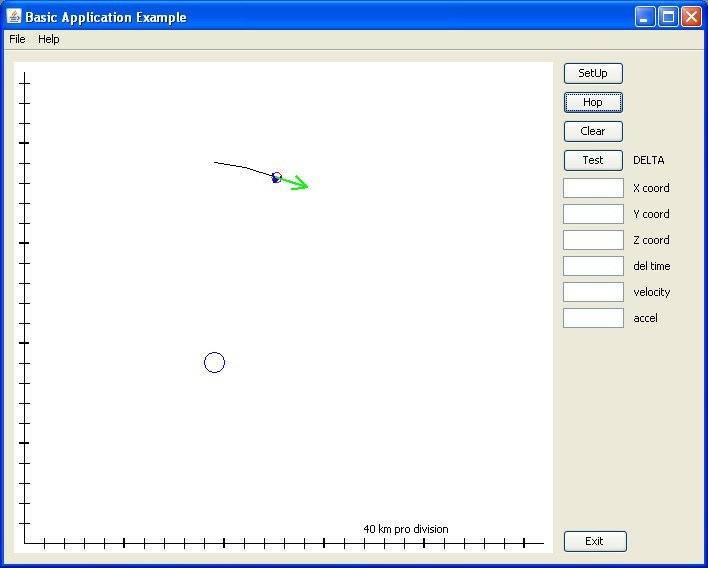Image resolution: width=708 pixels, height=568 pixels.
Task: Click the '40 km pro division' label
Action: (405, 529)
